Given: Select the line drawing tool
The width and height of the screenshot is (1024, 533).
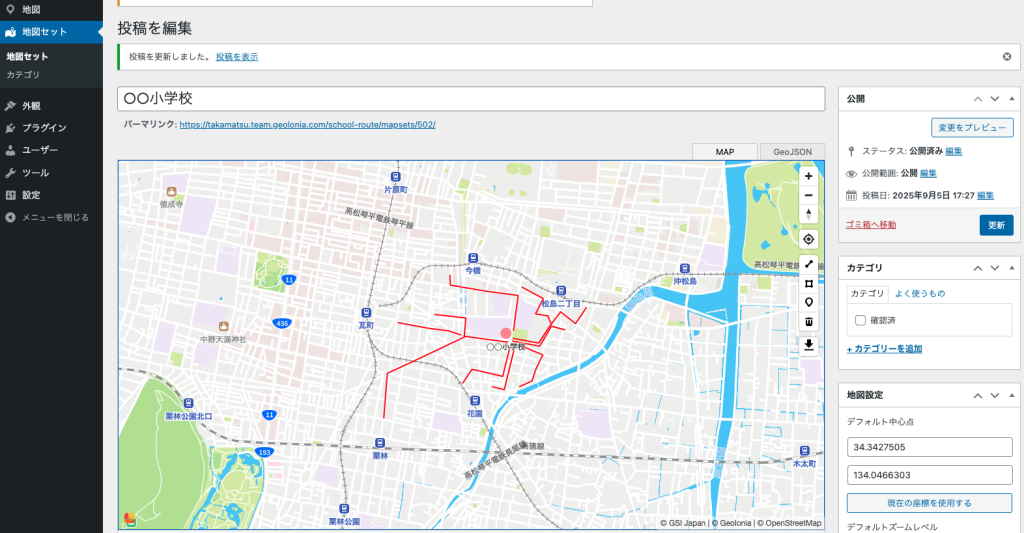Looking at the screenshot, I should click(x=808, y=263).
